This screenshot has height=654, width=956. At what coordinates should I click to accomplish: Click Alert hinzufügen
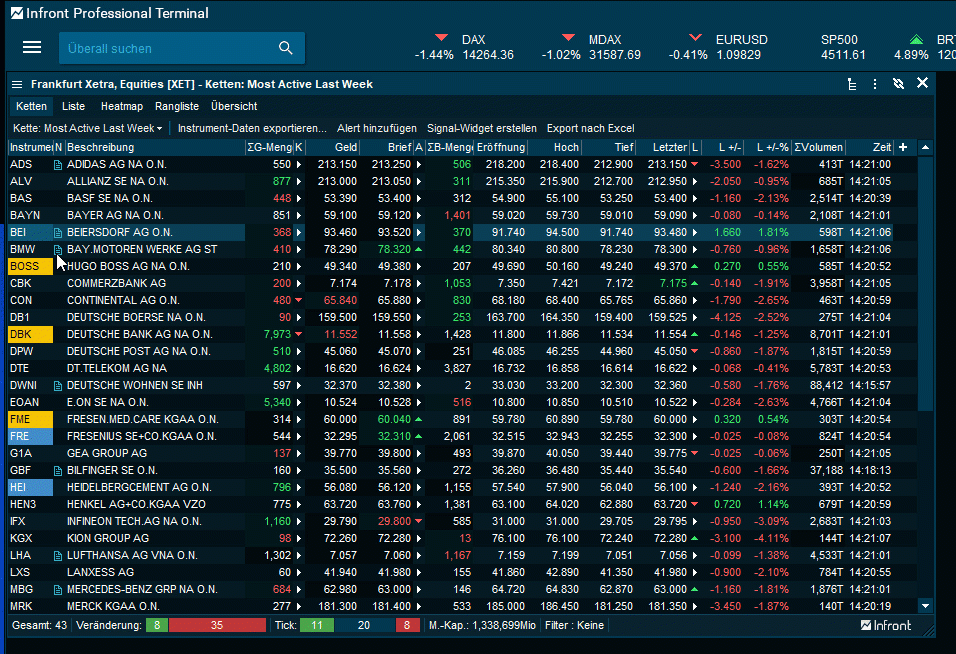click(x=376, y=128)
